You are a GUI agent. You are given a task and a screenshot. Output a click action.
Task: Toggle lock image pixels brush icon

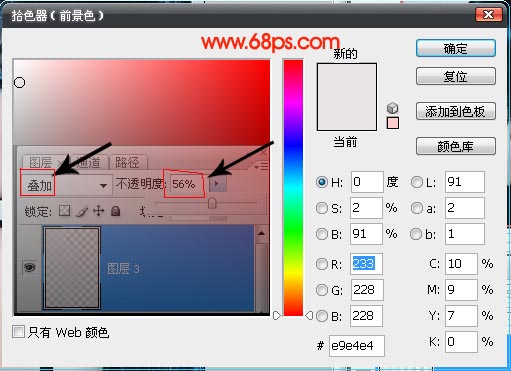(82, 211)
